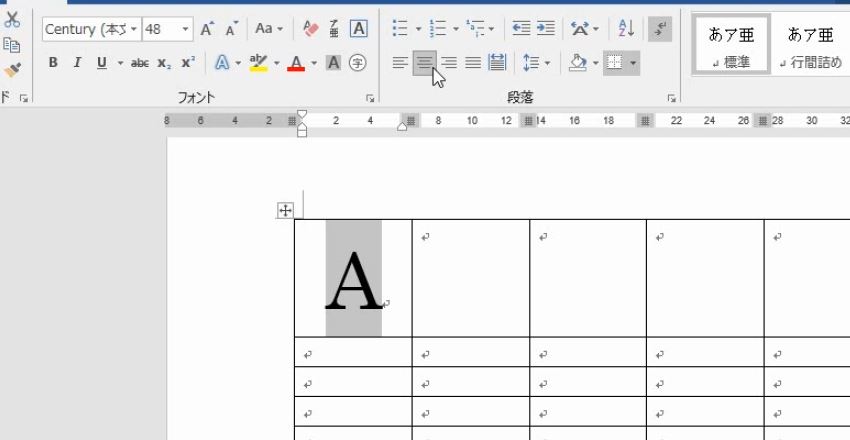The width and height of the screenshot is (850, 440).
Task: Align paragraph left
Action: [x=400, y=63]
